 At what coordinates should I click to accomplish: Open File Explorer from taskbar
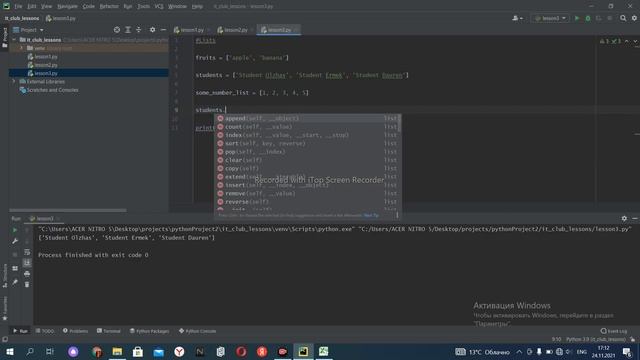[x=117, y=351]
